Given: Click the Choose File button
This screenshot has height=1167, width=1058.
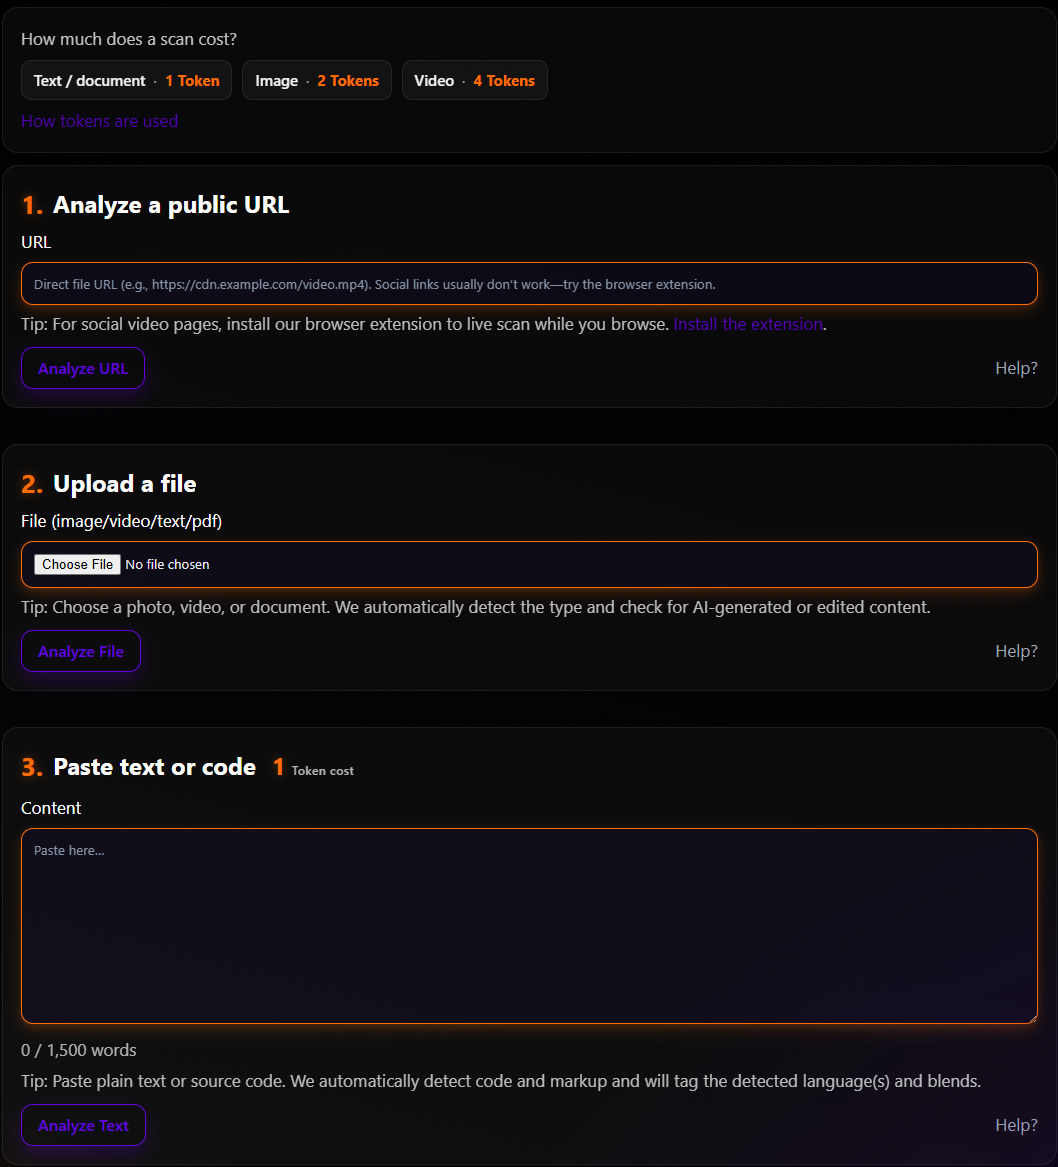Looking at the screenshot, I should pyautogui.click(x=77, y=564).
